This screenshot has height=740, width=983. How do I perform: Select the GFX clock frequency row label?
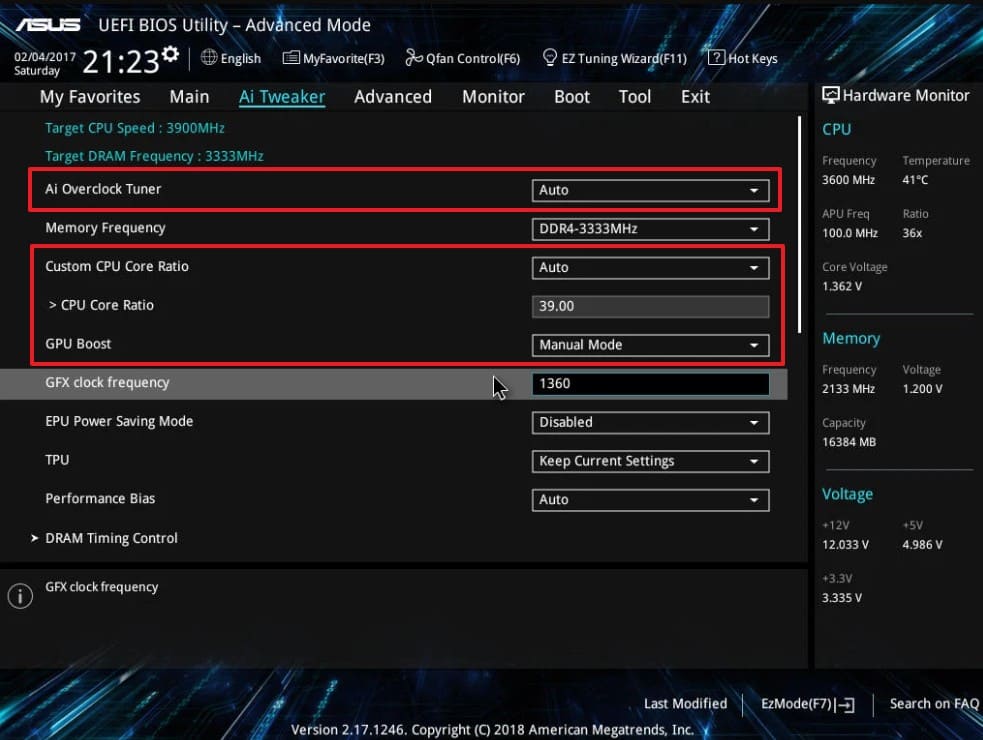[x=107, y=383]
